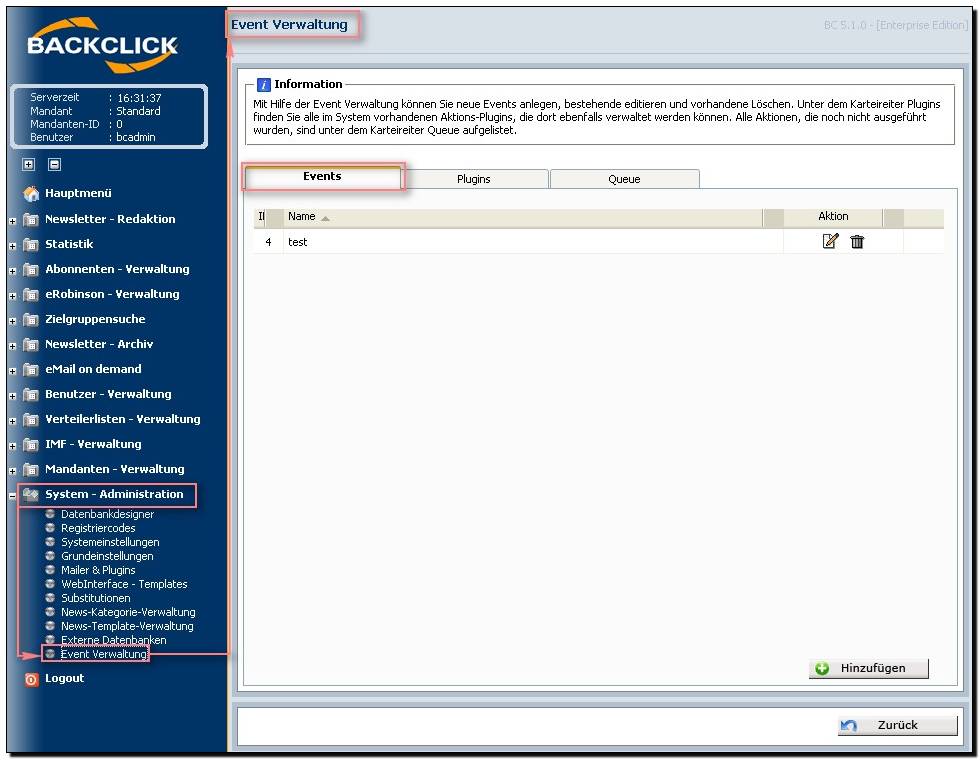Screen dimensions: 980x760
Task: Expand the Abonnenten - Verwaltung node
Action: point(13,270)
